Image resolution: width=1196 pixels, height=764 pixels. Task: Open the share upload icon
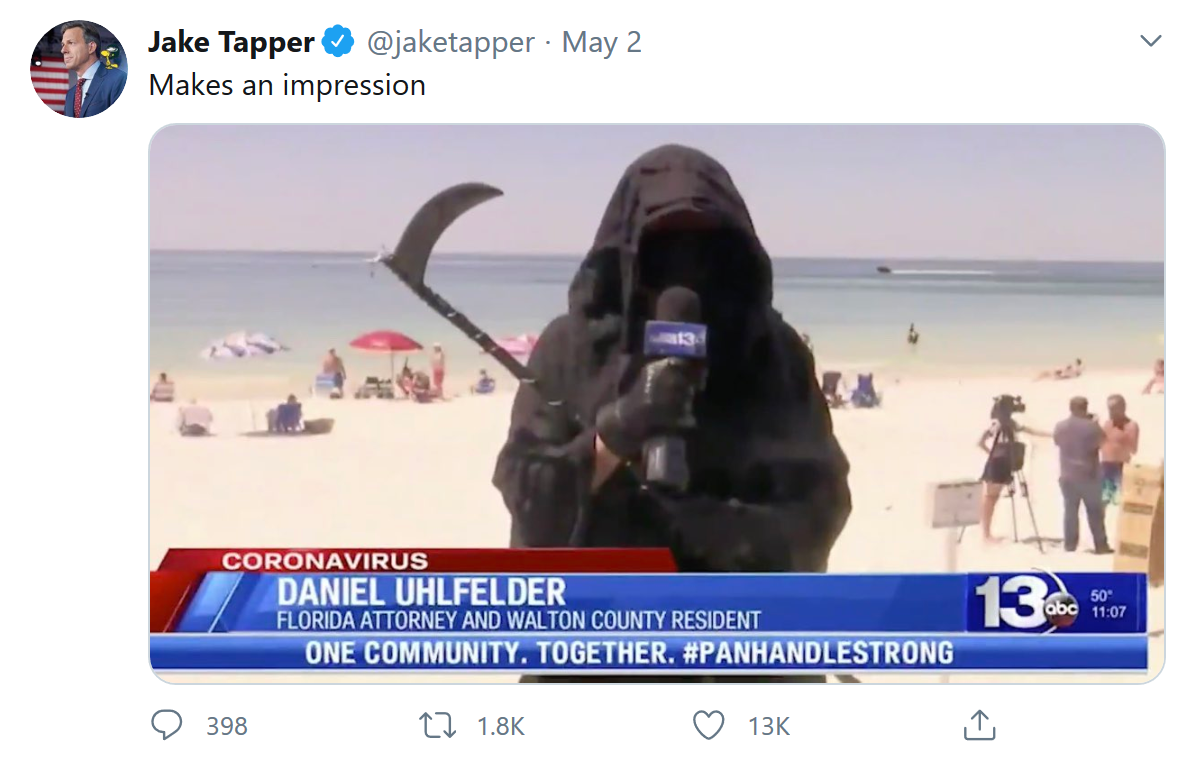coord(979,725)
